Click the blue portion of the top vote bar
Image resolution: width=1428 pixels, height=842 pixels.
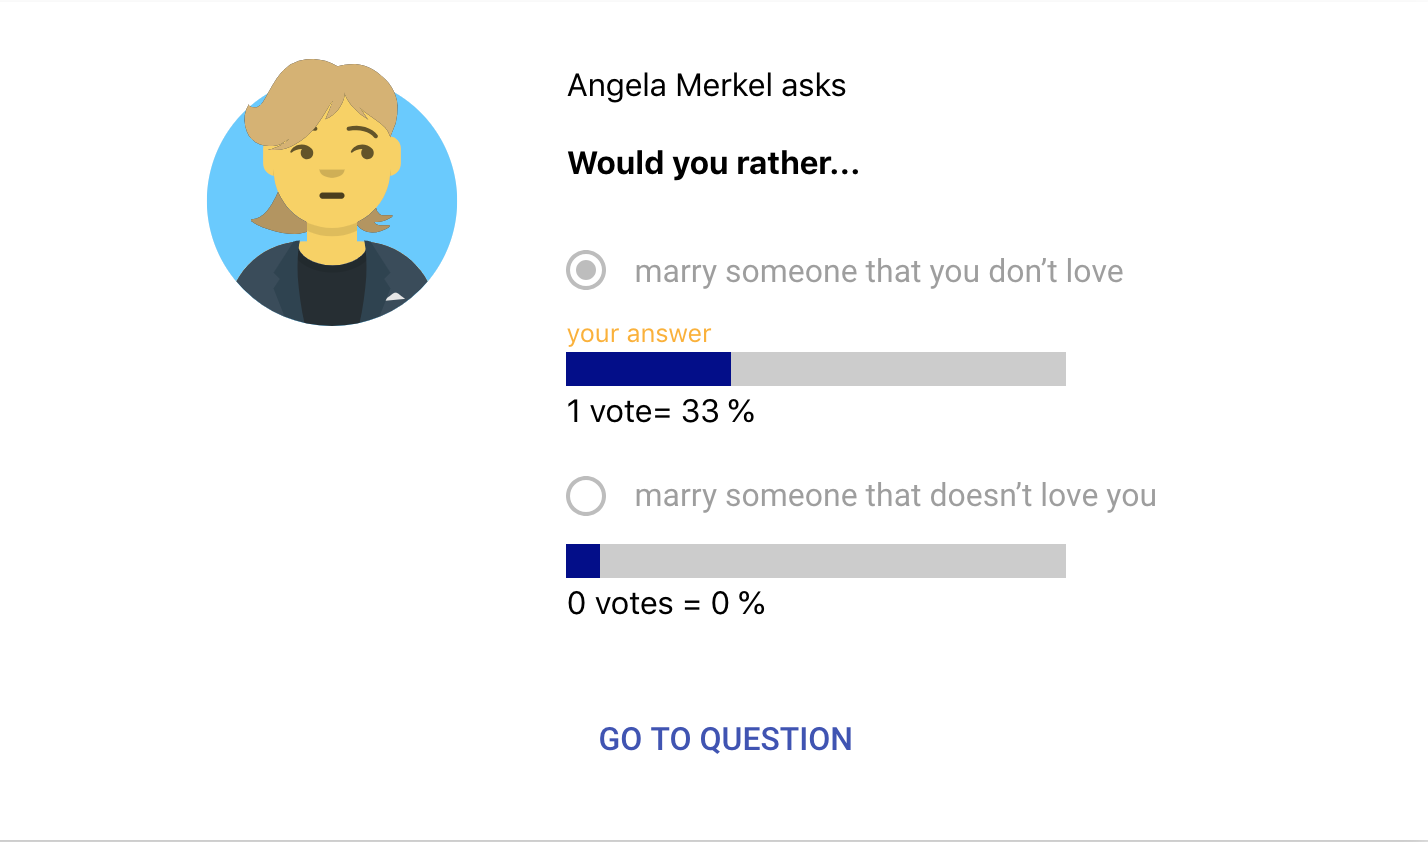(x=648, y=369)
